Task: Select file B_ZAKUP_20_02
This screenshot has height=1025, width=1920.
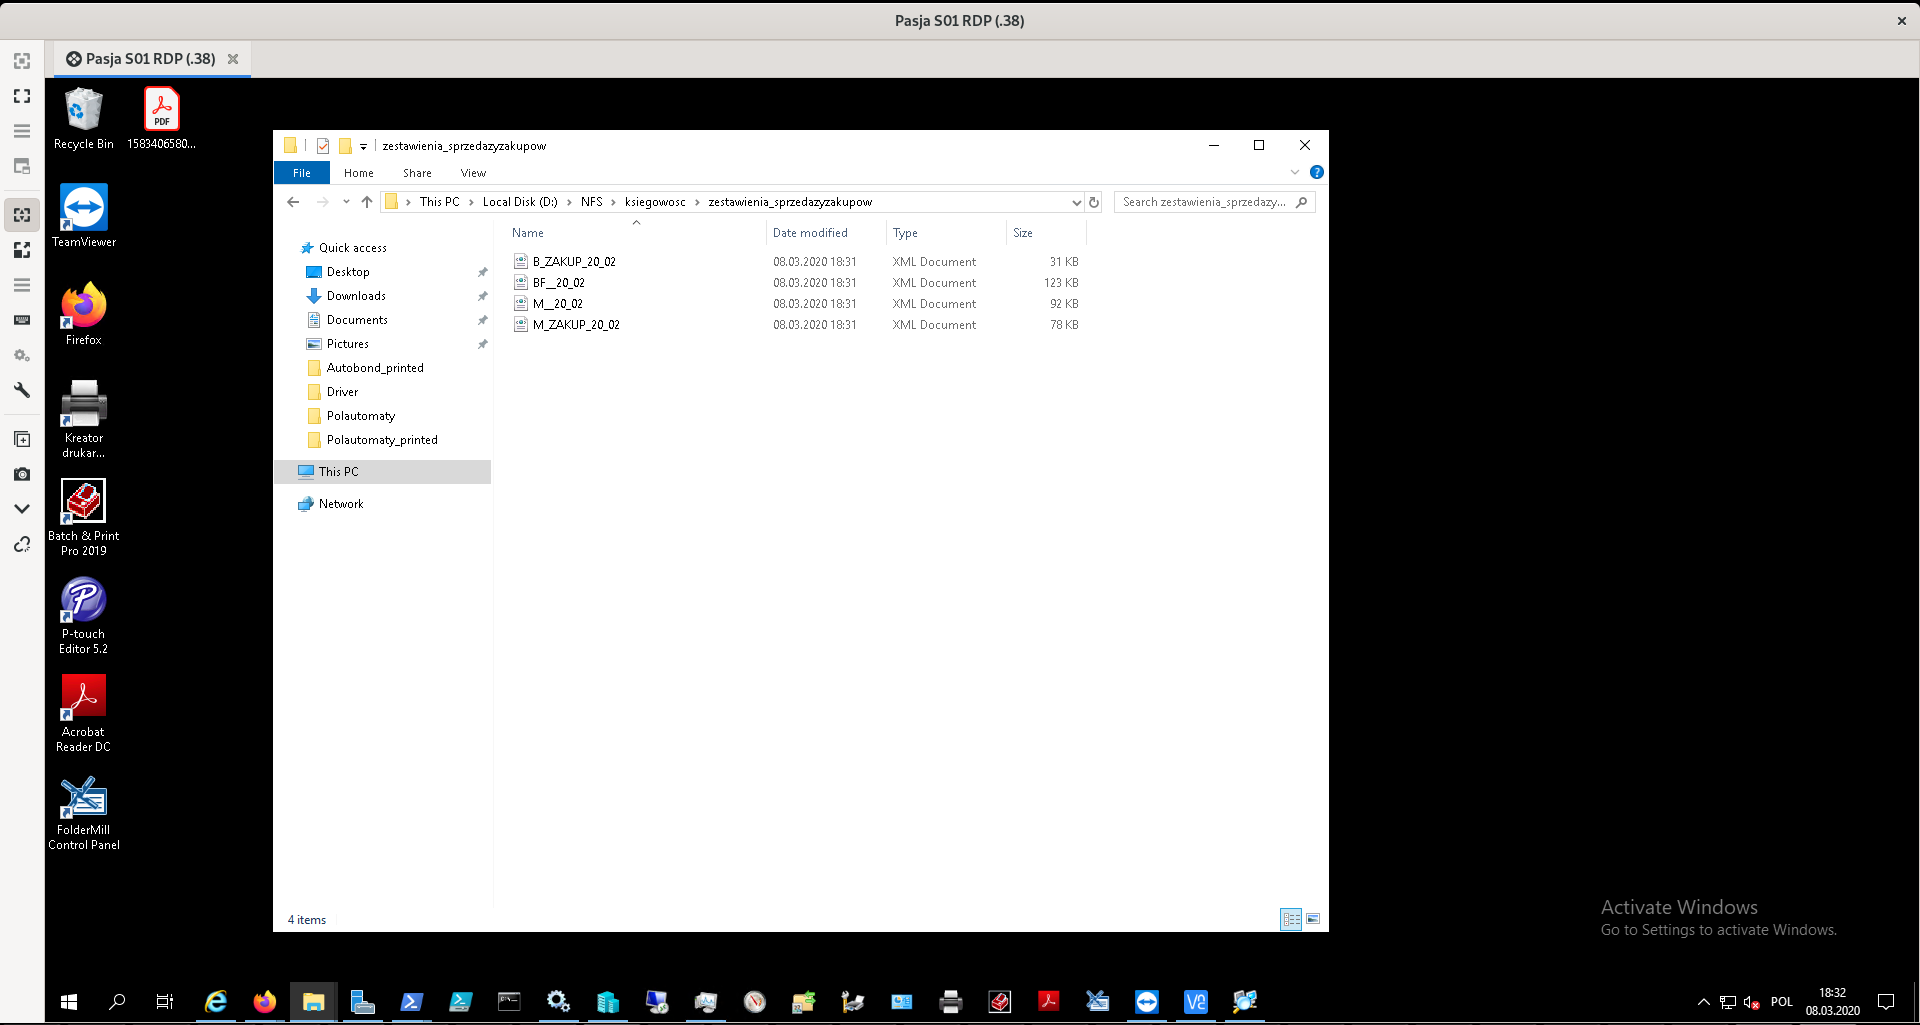Action: point(574,262)
